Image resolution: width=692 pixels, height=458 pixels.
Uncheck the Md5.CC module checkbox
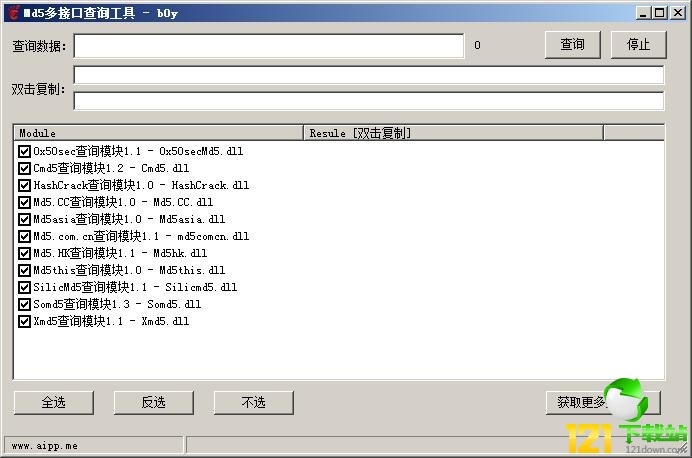(x=25, y=203)
